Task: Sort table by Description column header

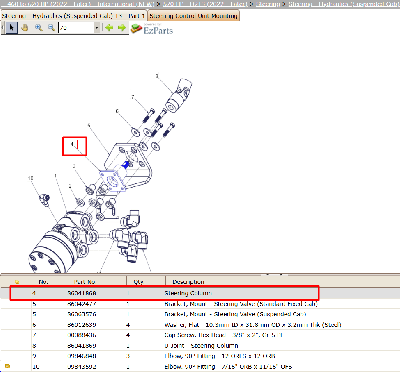Action: click(x=188, y=282)
